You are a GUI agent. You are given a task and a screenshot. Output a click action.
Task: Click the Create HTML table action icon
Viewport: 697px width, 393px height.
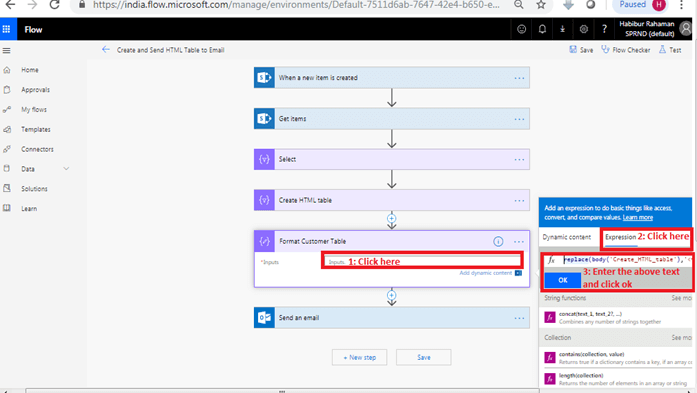point(264,200)
